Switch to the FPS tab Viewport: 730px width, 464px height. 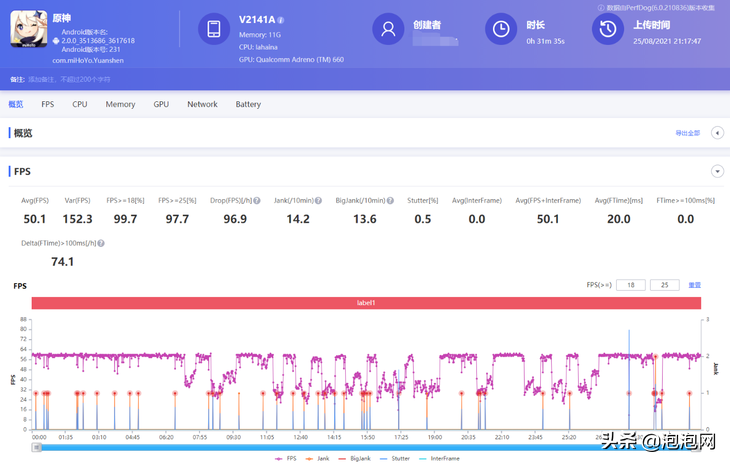[47, 104]
